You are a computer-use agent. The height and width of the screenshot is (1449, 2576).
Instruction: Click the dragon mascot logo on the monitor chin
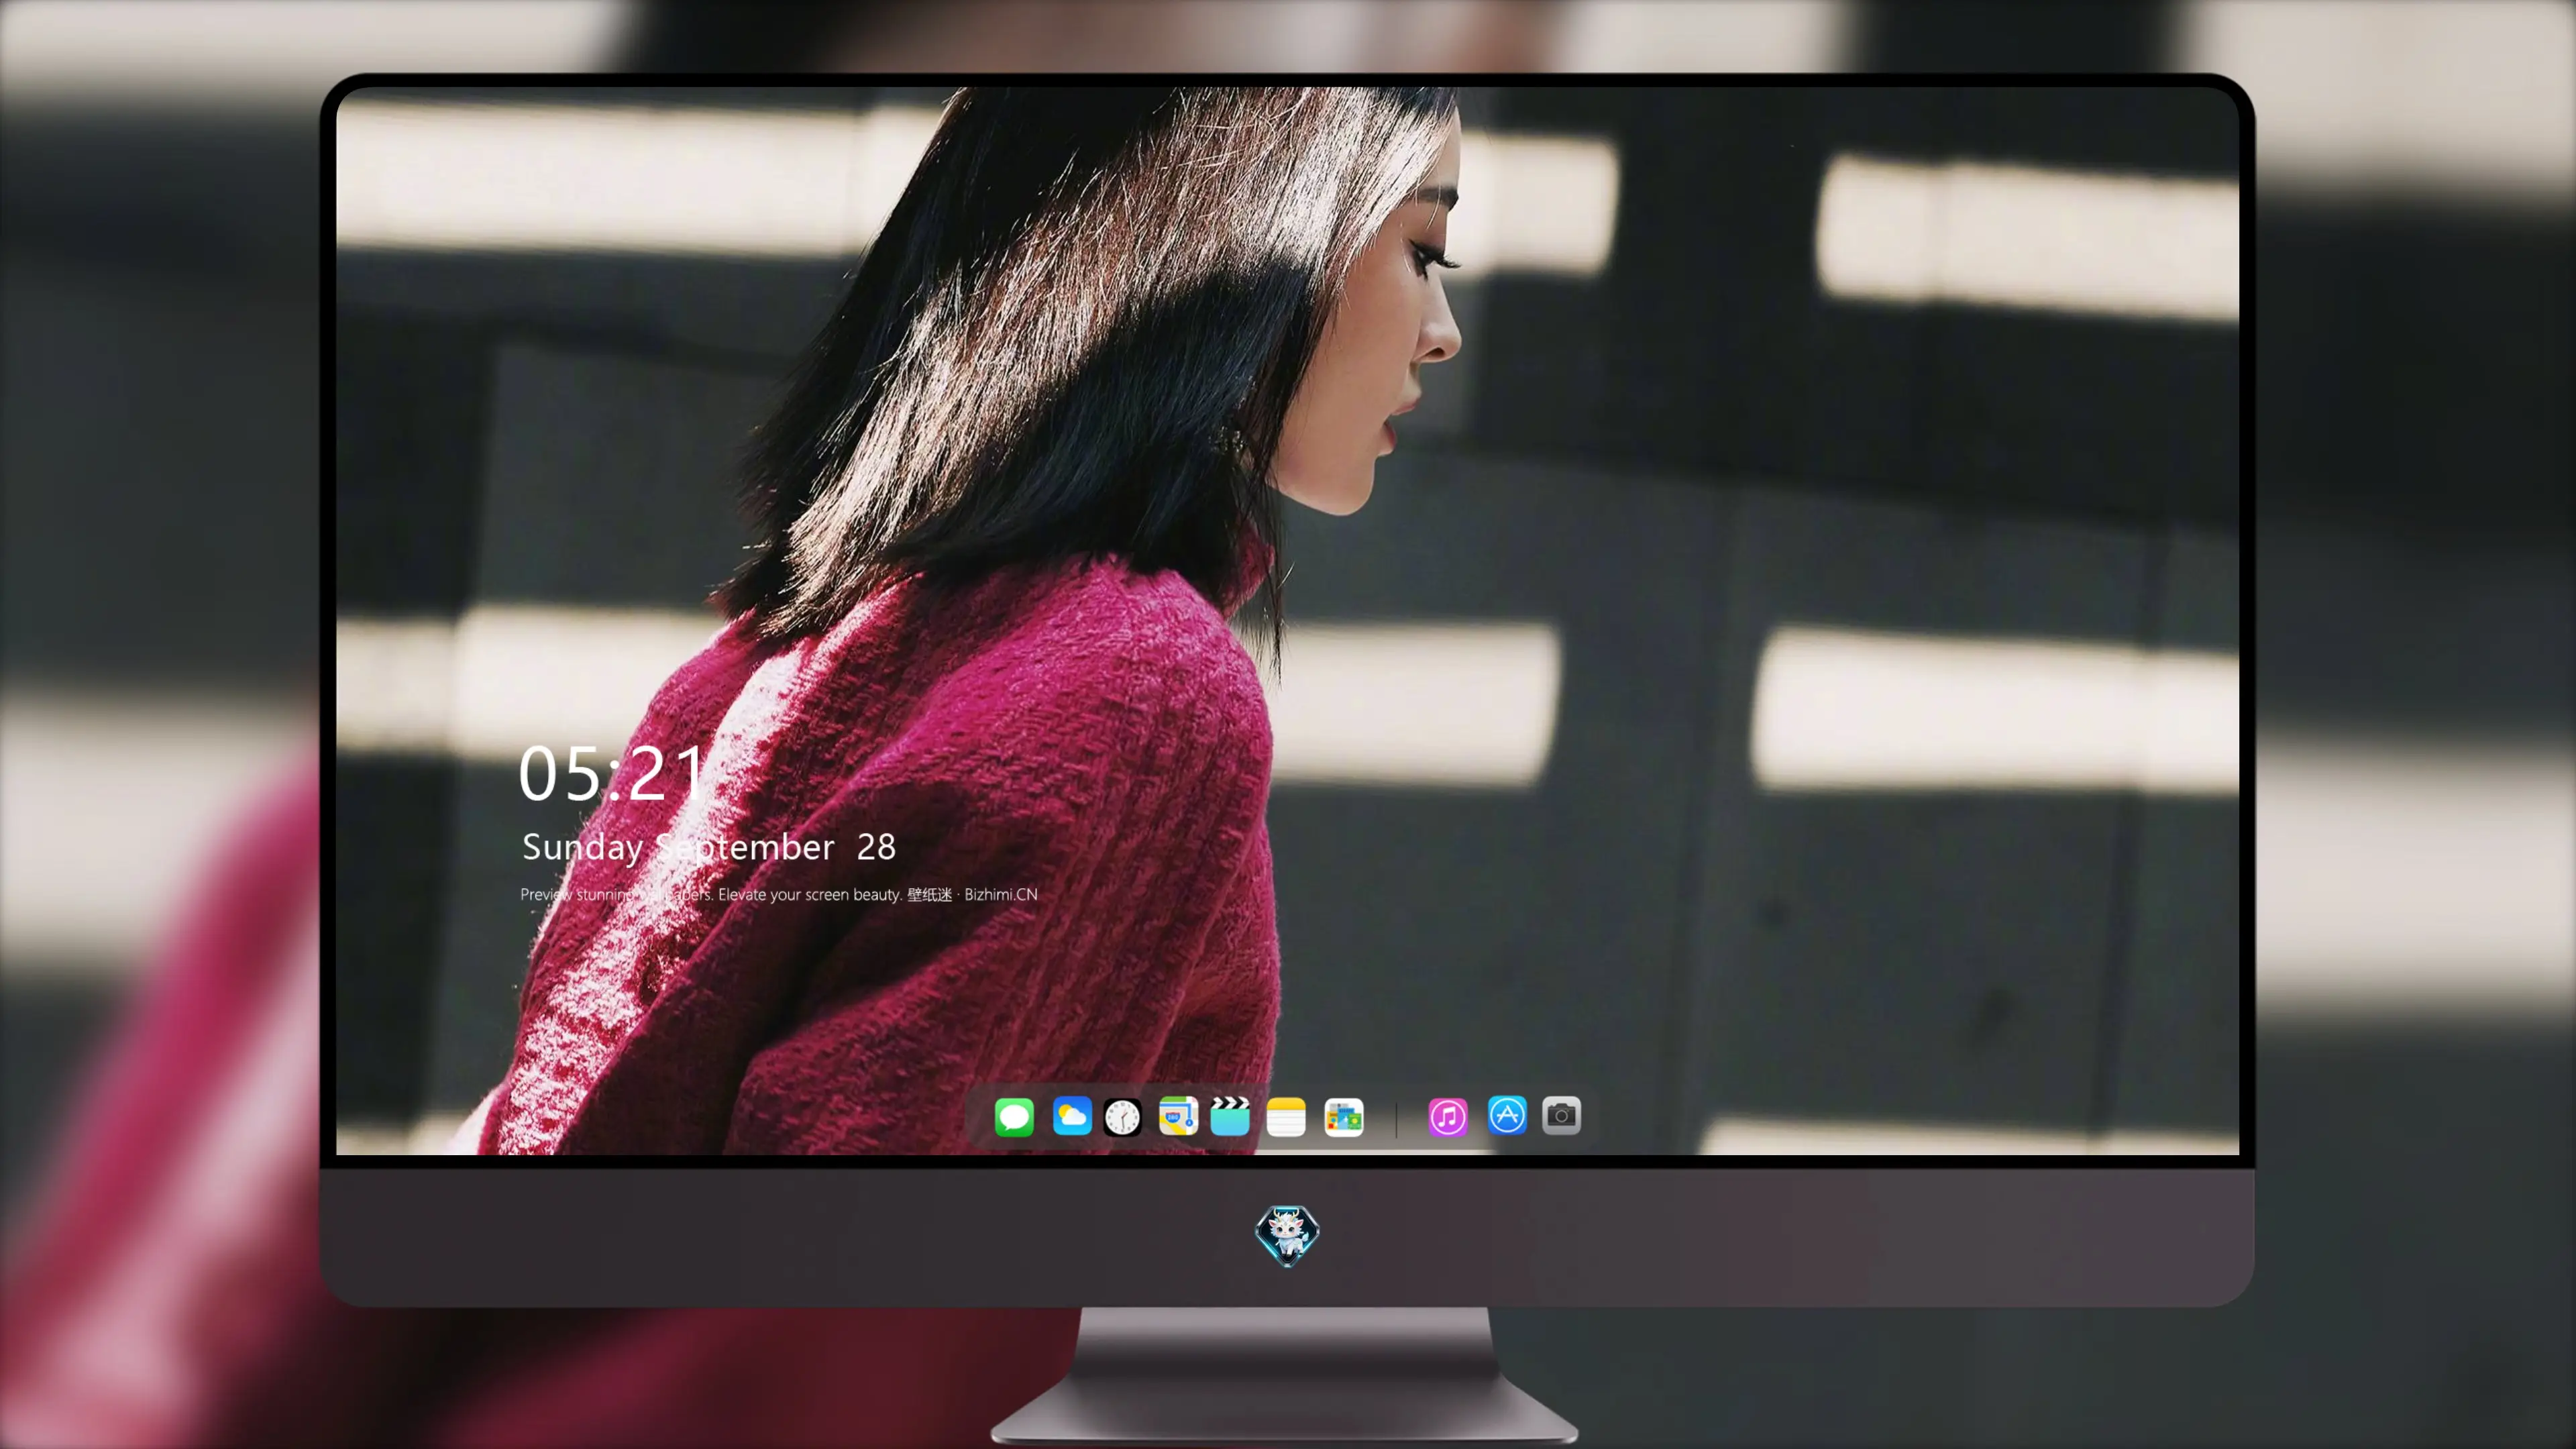click(1287, 1235)
